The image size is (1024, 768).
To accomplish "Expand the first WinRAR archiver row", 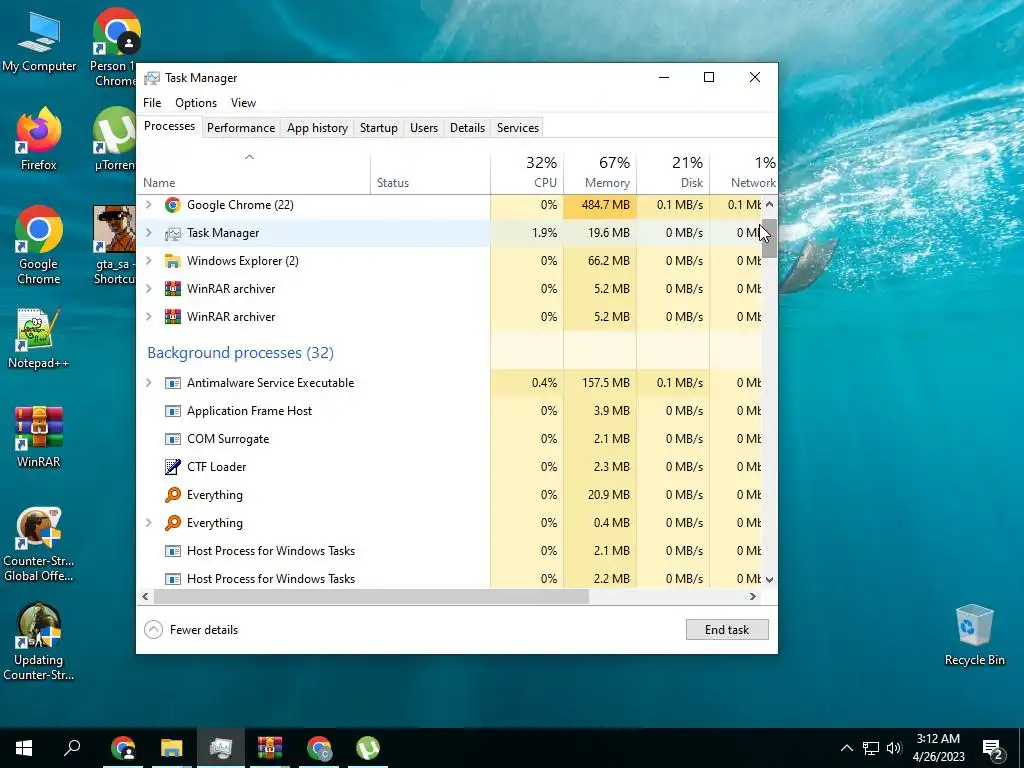I will [x=149, y=289].
